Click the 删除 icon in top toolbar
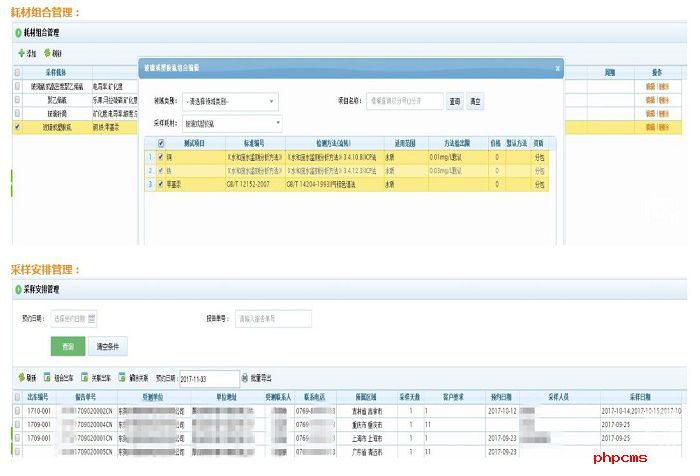 coord(47,52)
